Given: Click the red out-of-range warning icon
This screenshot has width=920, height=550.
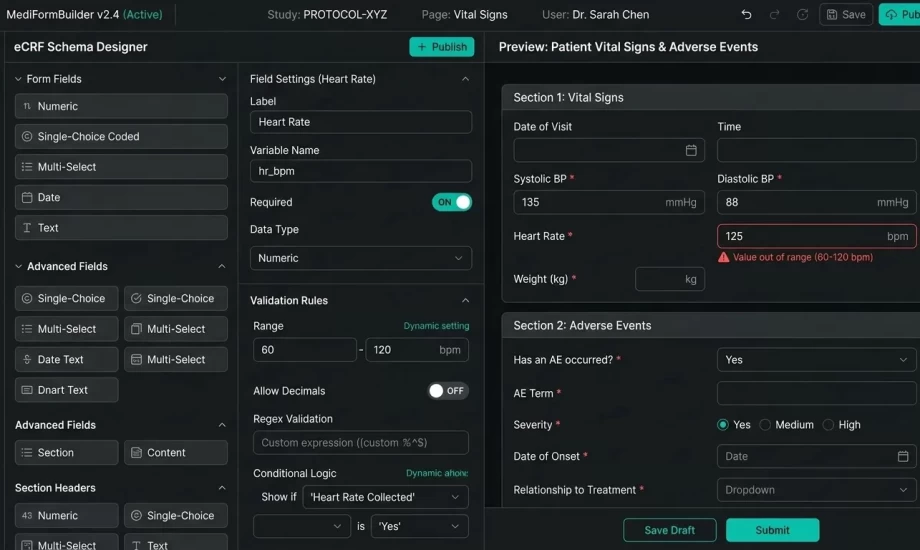Looking at the screenshot, I should pos(723,257).
